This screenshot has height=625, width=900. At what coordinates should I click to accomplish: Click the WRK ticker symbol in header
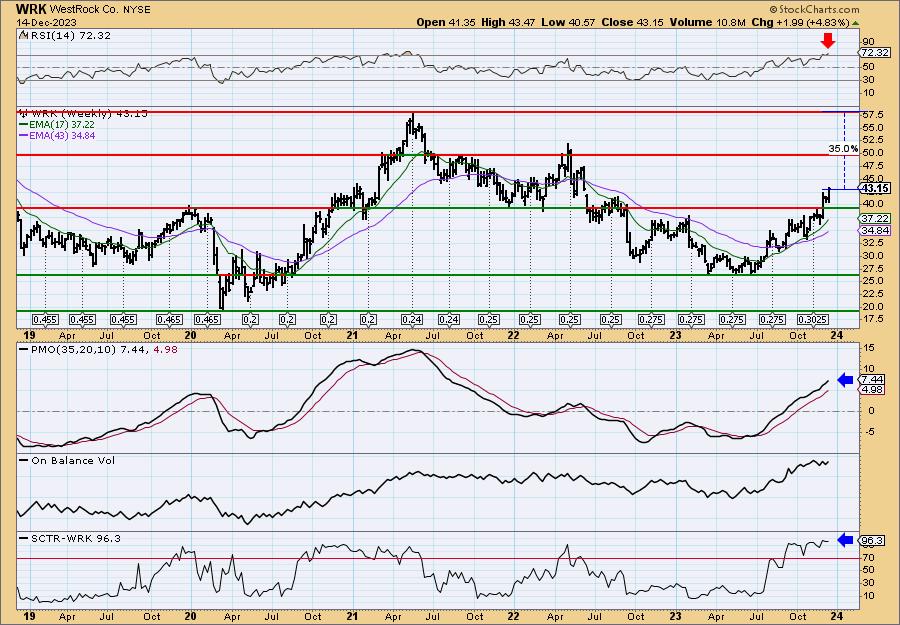point(31,9)
